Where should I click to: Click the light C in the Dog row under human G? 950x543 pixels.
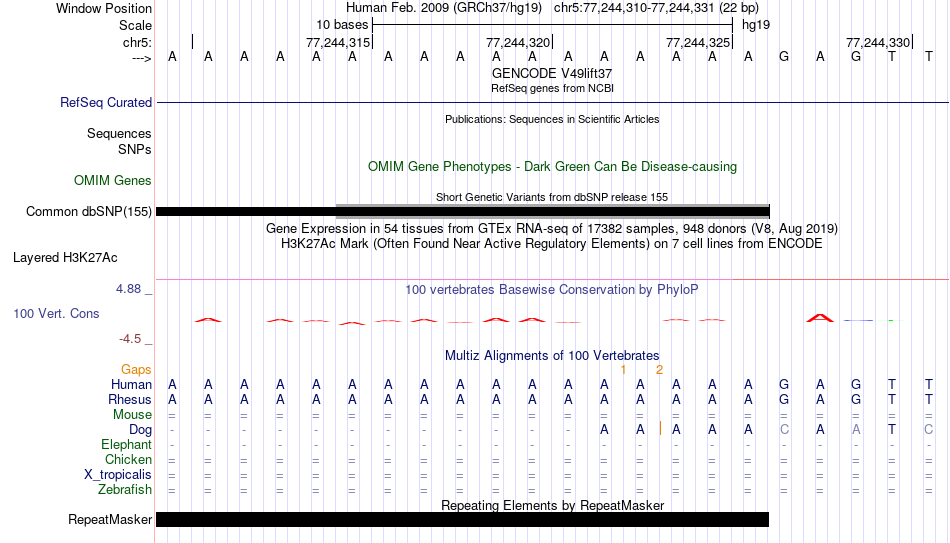point(785,430)
